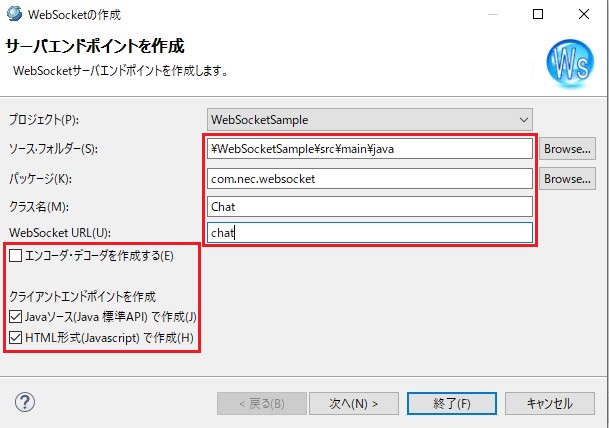This screenshot has width=609, height=428.
Task: Click the パッケージ field with com.nec.websocket
Action: pyautogui.click(x=369, y=178)
